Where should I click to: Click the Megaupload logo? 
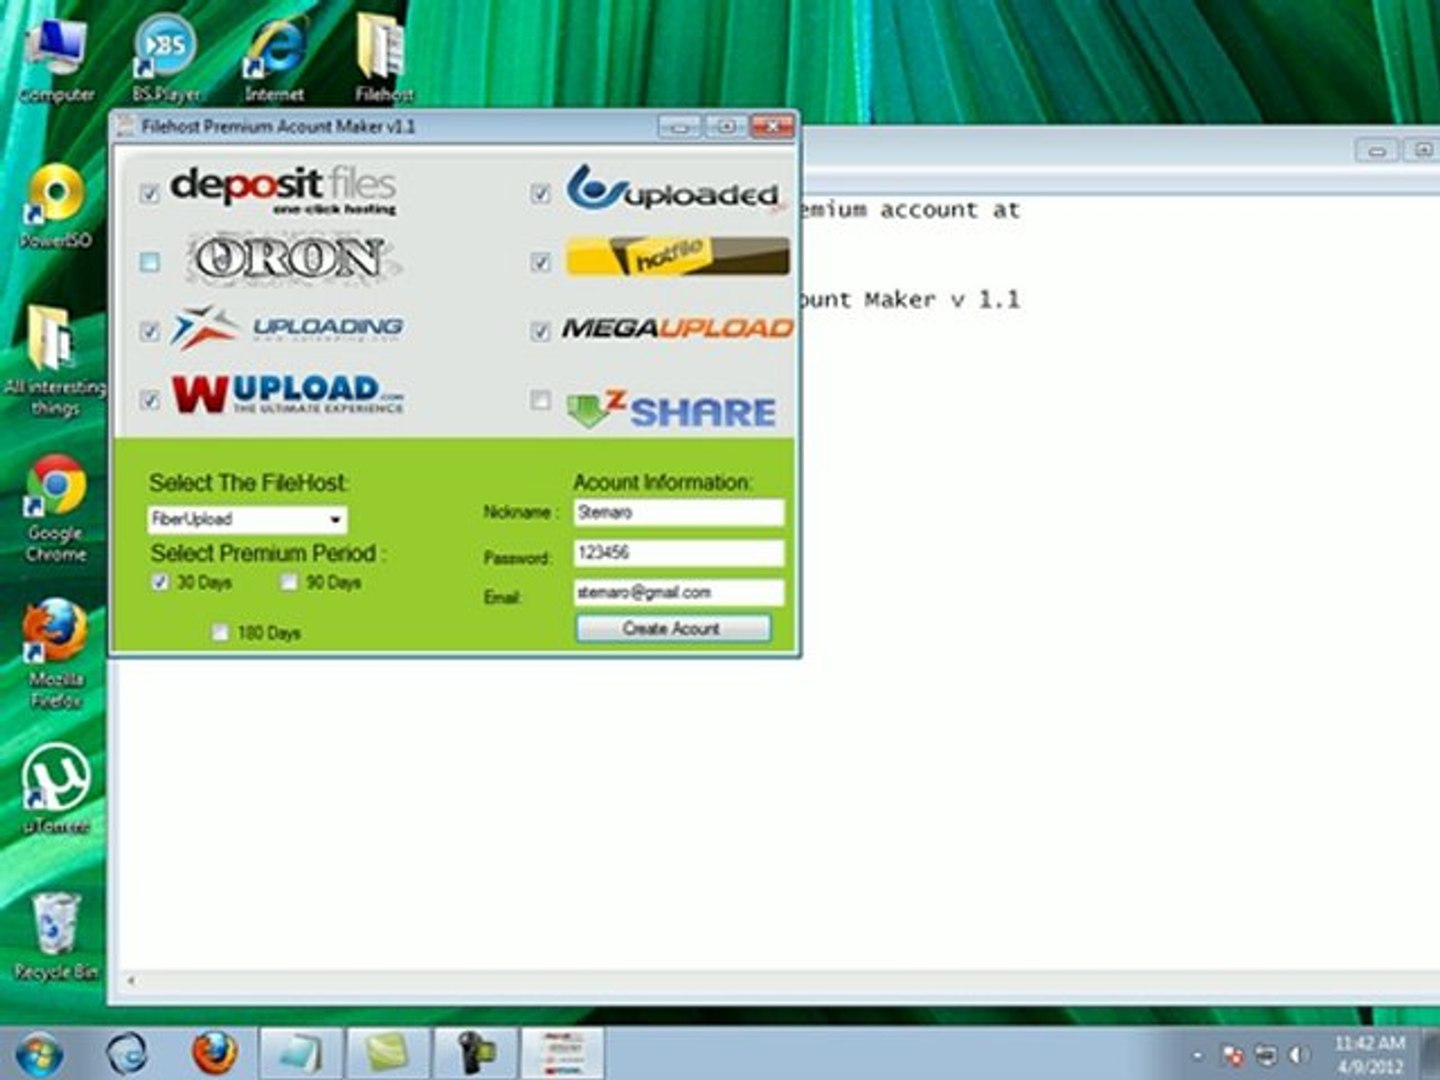tap(677, 328)
